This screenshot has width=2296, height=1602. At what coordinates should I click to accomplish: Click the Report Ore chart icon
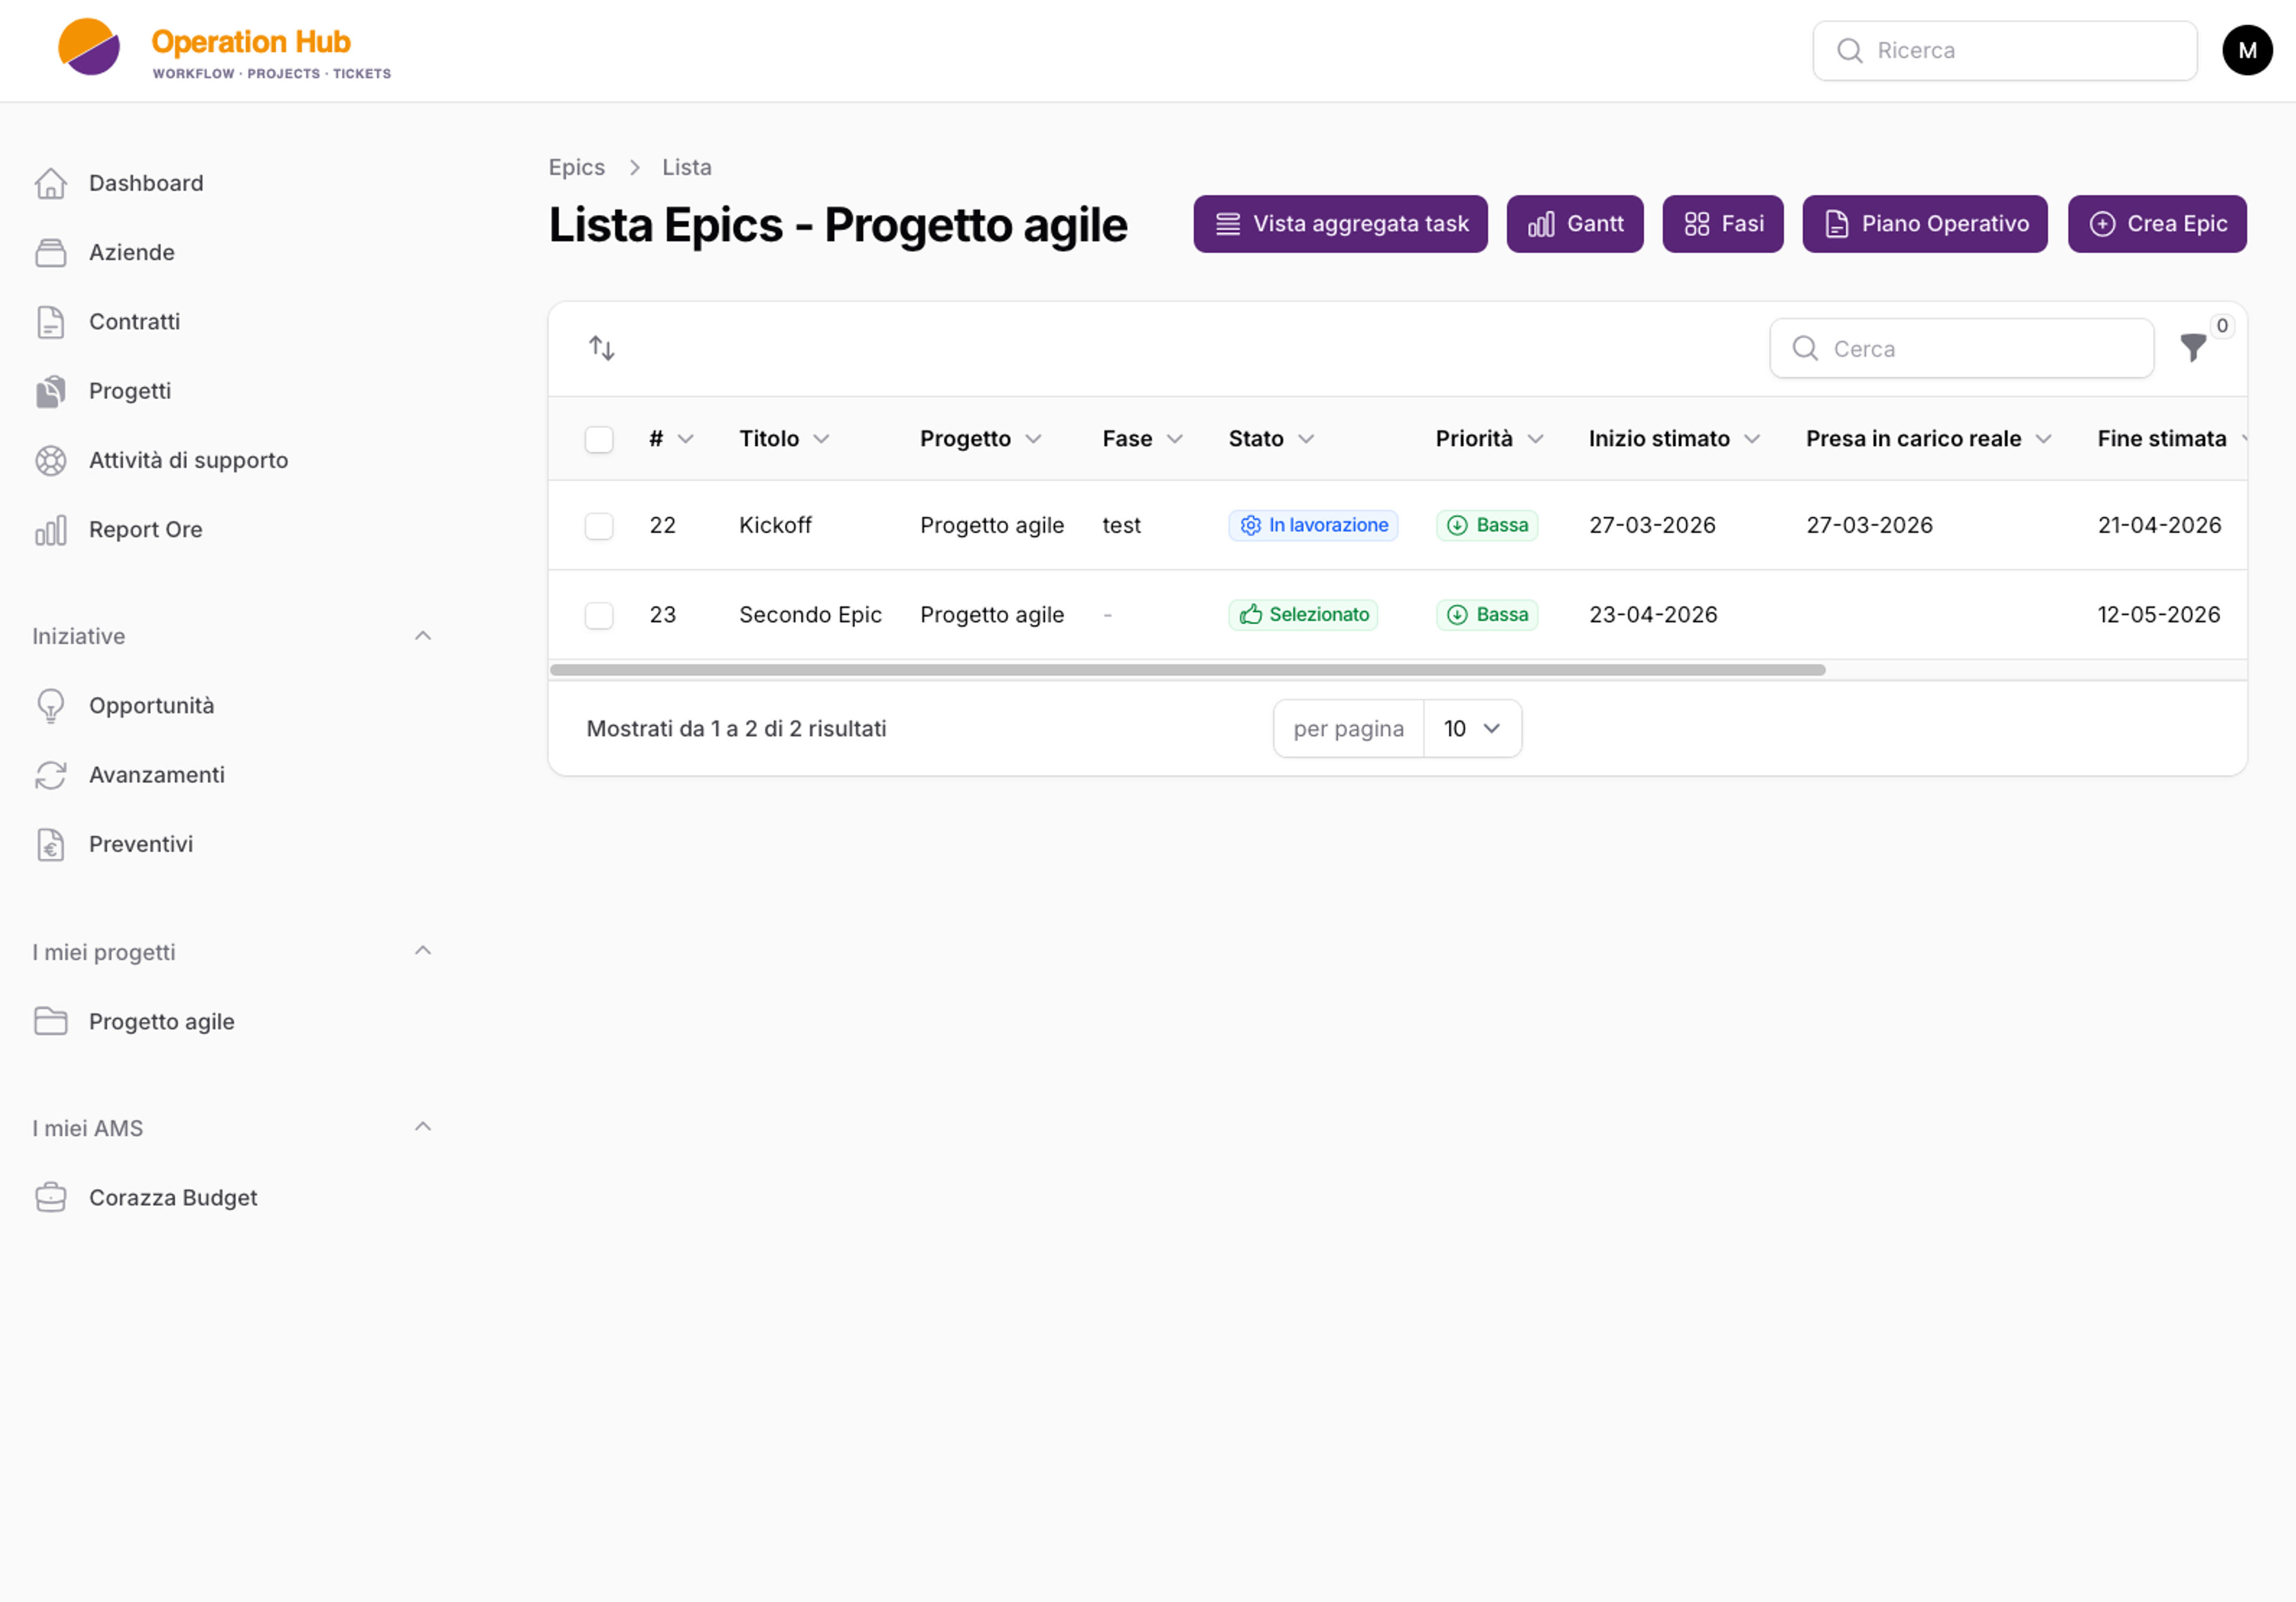pos(51,530)
